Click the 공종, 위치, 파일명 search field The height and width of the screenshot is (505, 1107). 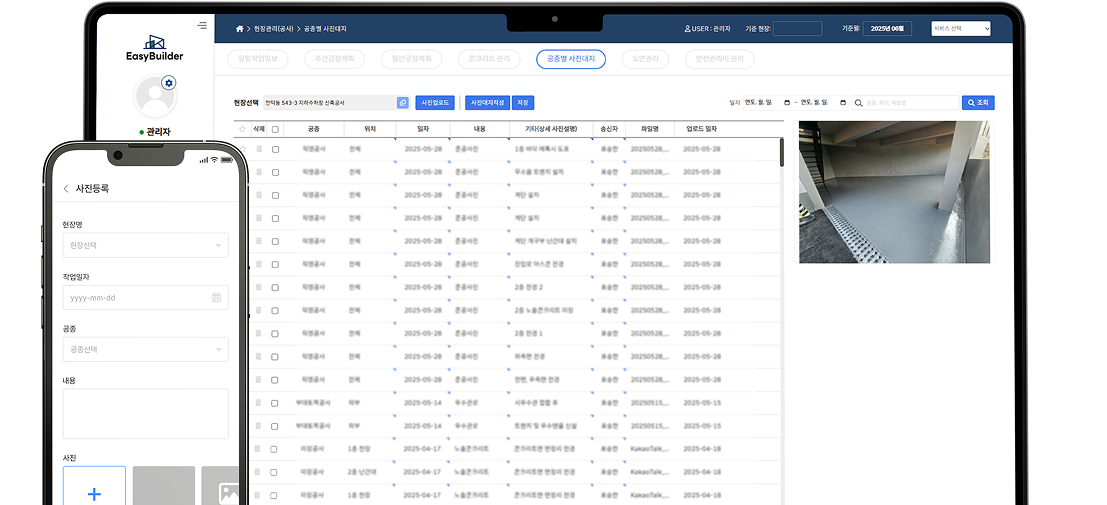[904, 103]
